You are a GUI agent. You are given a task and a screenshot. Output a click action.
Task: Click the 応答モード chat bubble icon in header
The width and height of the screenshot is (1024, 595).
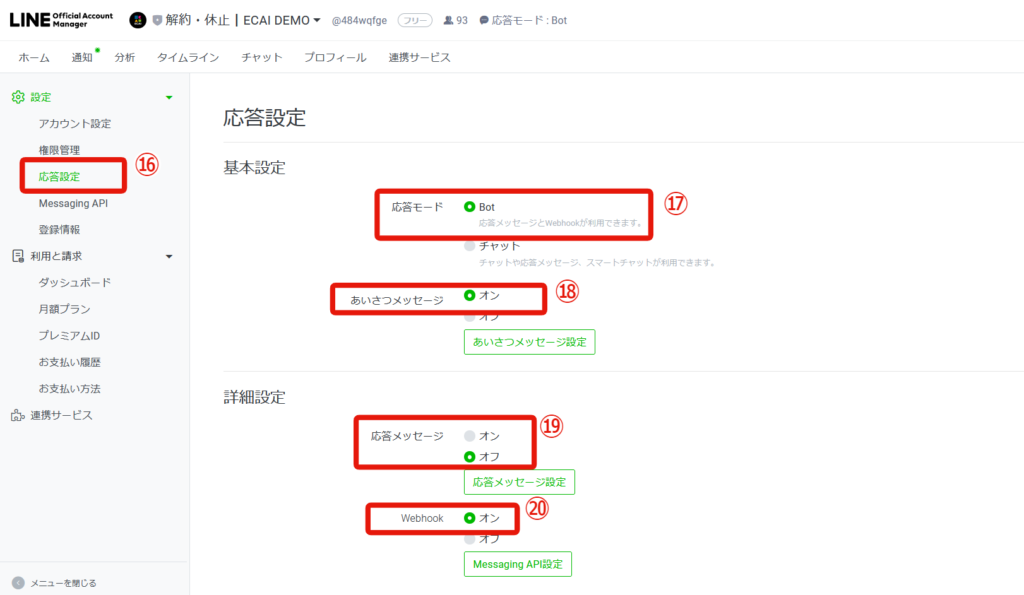tap(484, 20)
